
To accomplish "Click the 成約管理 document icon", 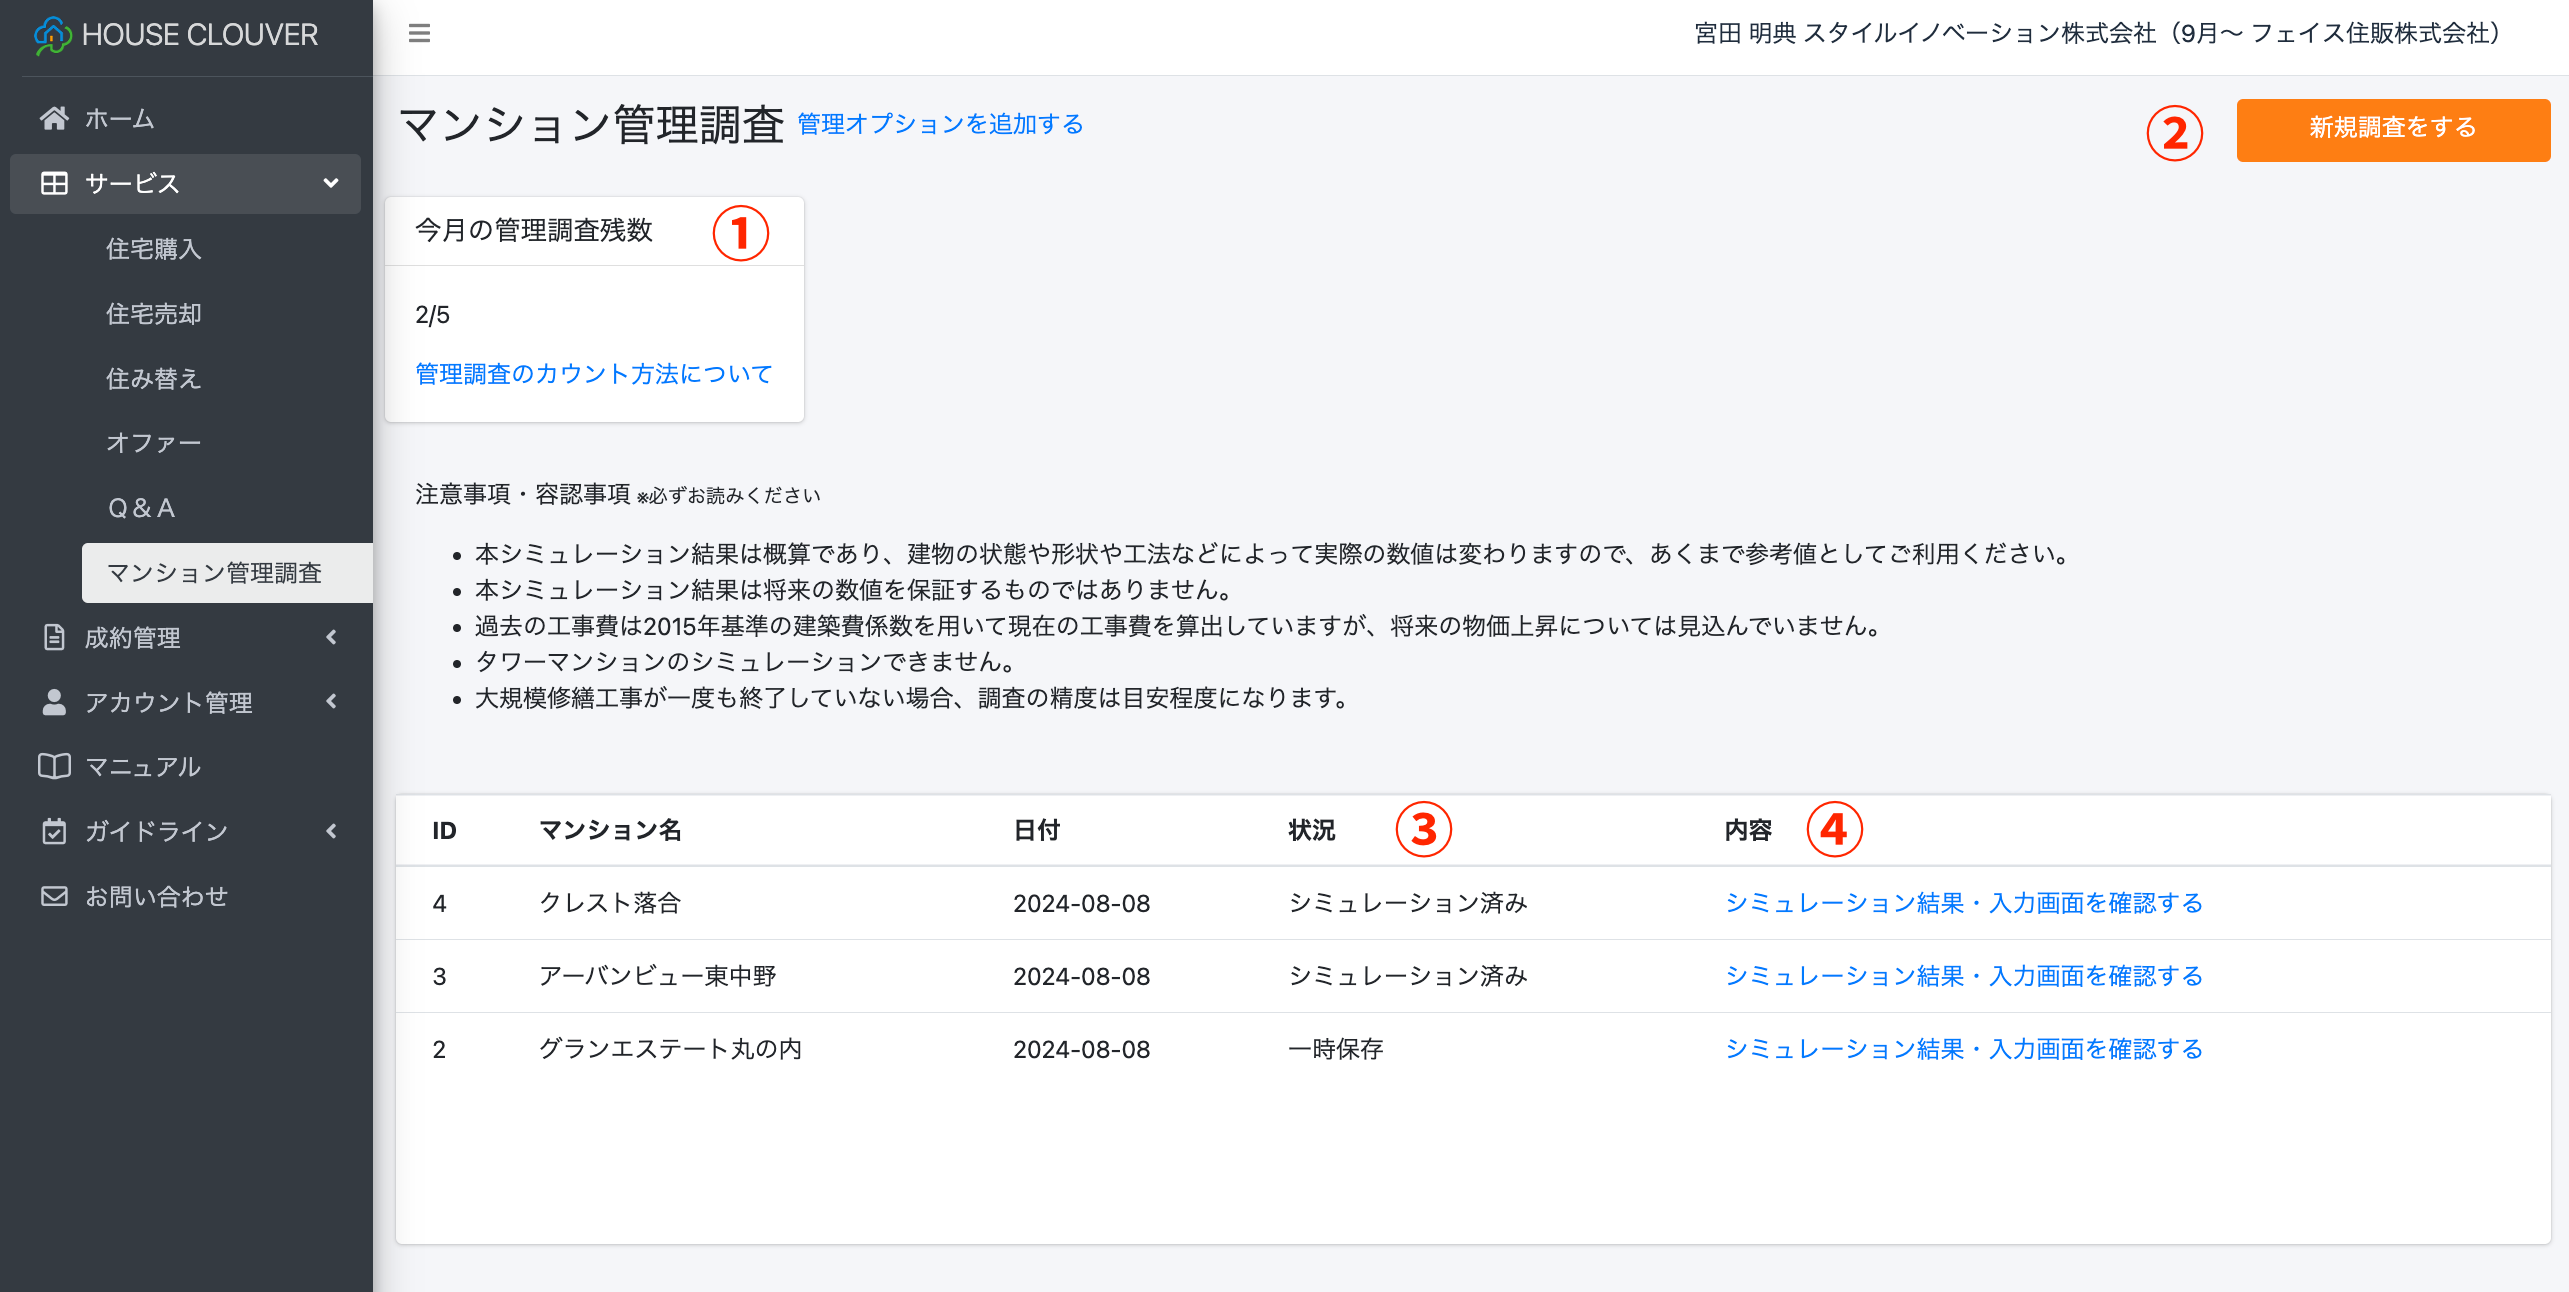I will point(54,638).
